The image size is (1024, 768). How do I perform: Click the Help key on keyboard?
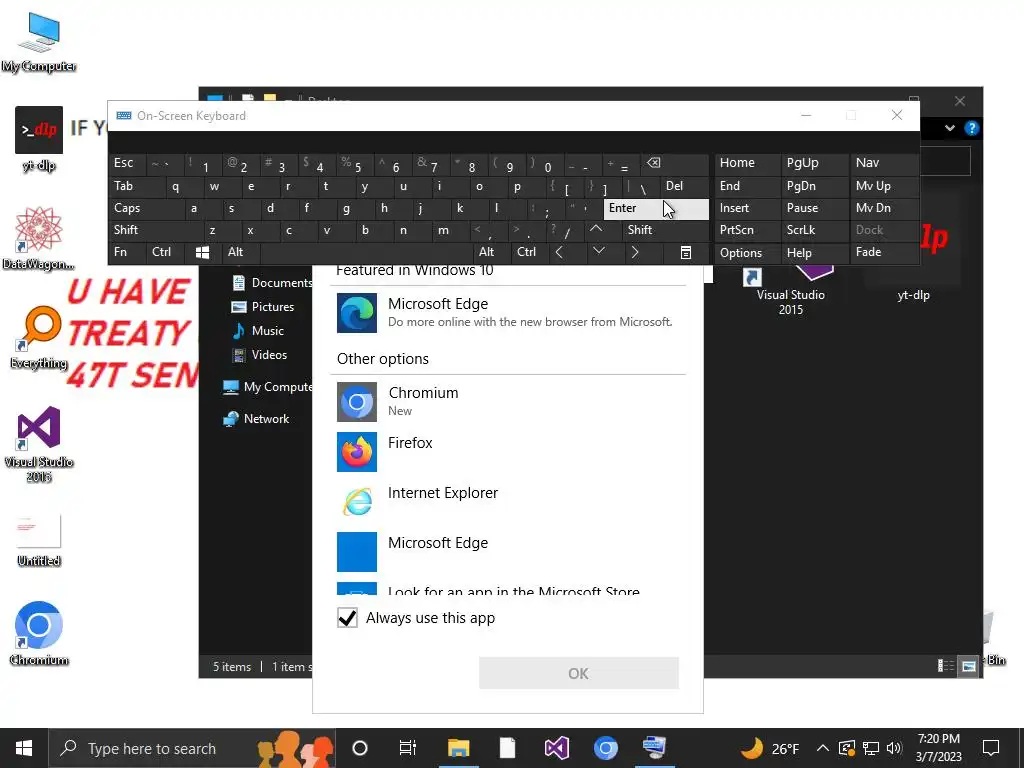[815, 253]
